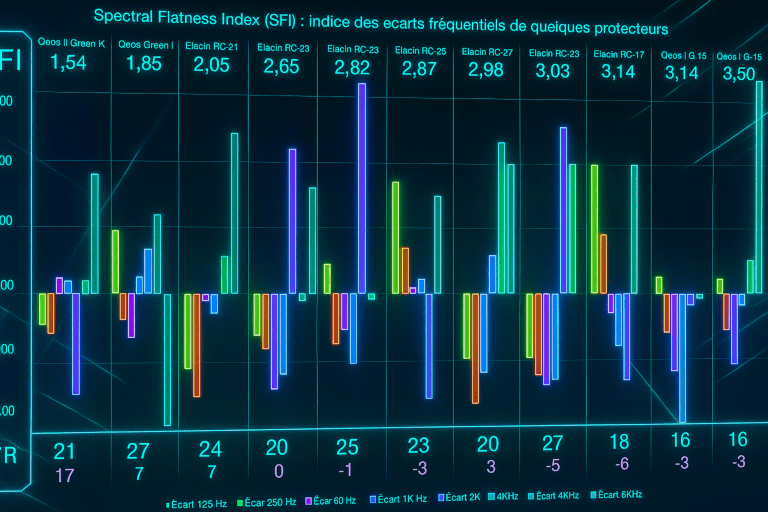Click the purple 'Écar 60 Hz' legend swatch
The width and height of the screenshot is (768, 512).
(309, 501)
